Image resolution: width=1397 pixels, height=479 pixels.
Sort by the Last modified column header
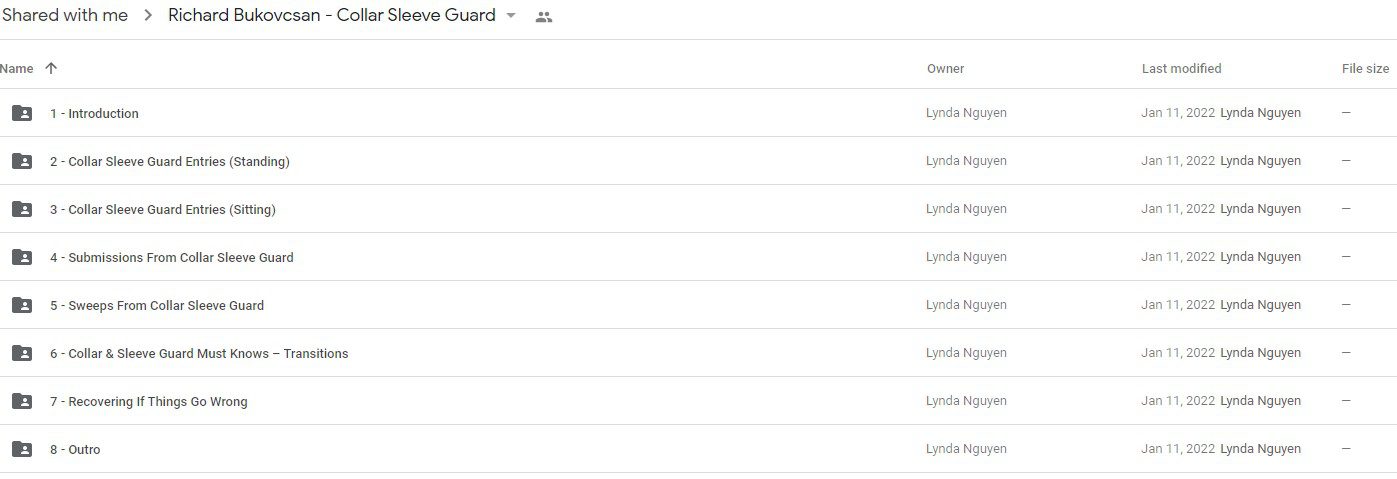tap(1181, 68)
